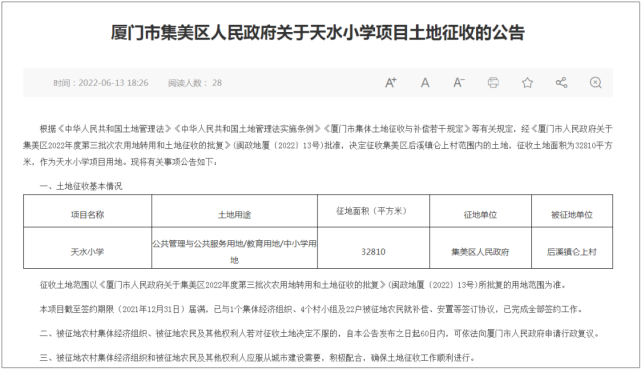The width and height of the screenshot is (641, 369).
Task: Select table header 征地面积（平方米）
Action: pos(373,211)
